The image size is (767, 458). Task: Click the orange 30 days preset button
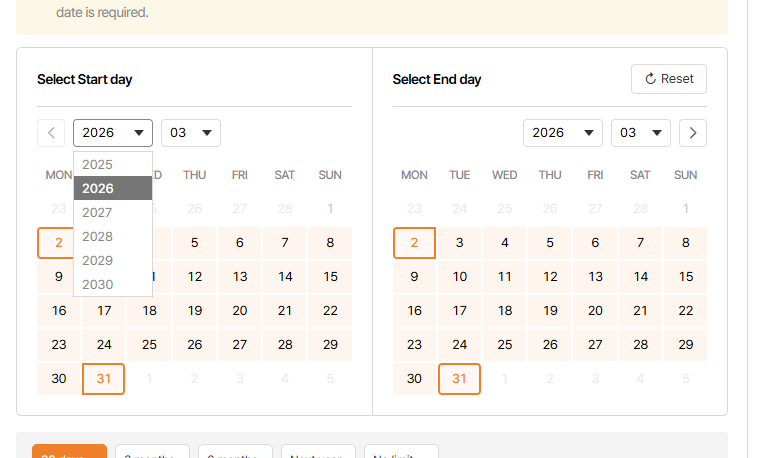[69, 452]
